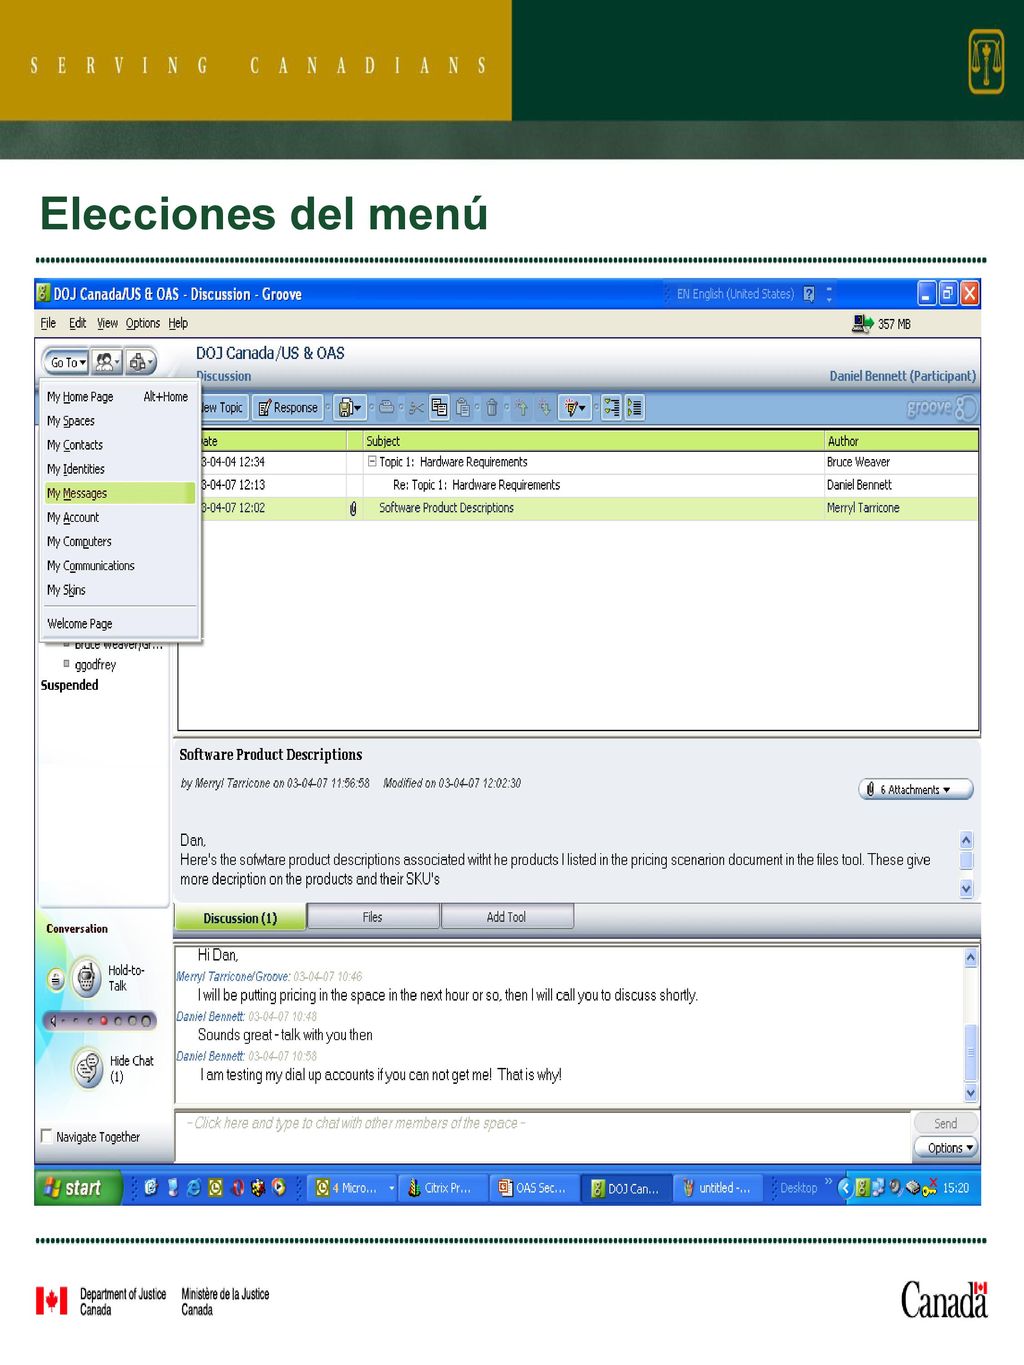This screenshot has height=1365, width=1024.
Task: Switch to OAS Sec... taskbar item
Action: (x=535, y=1188)
